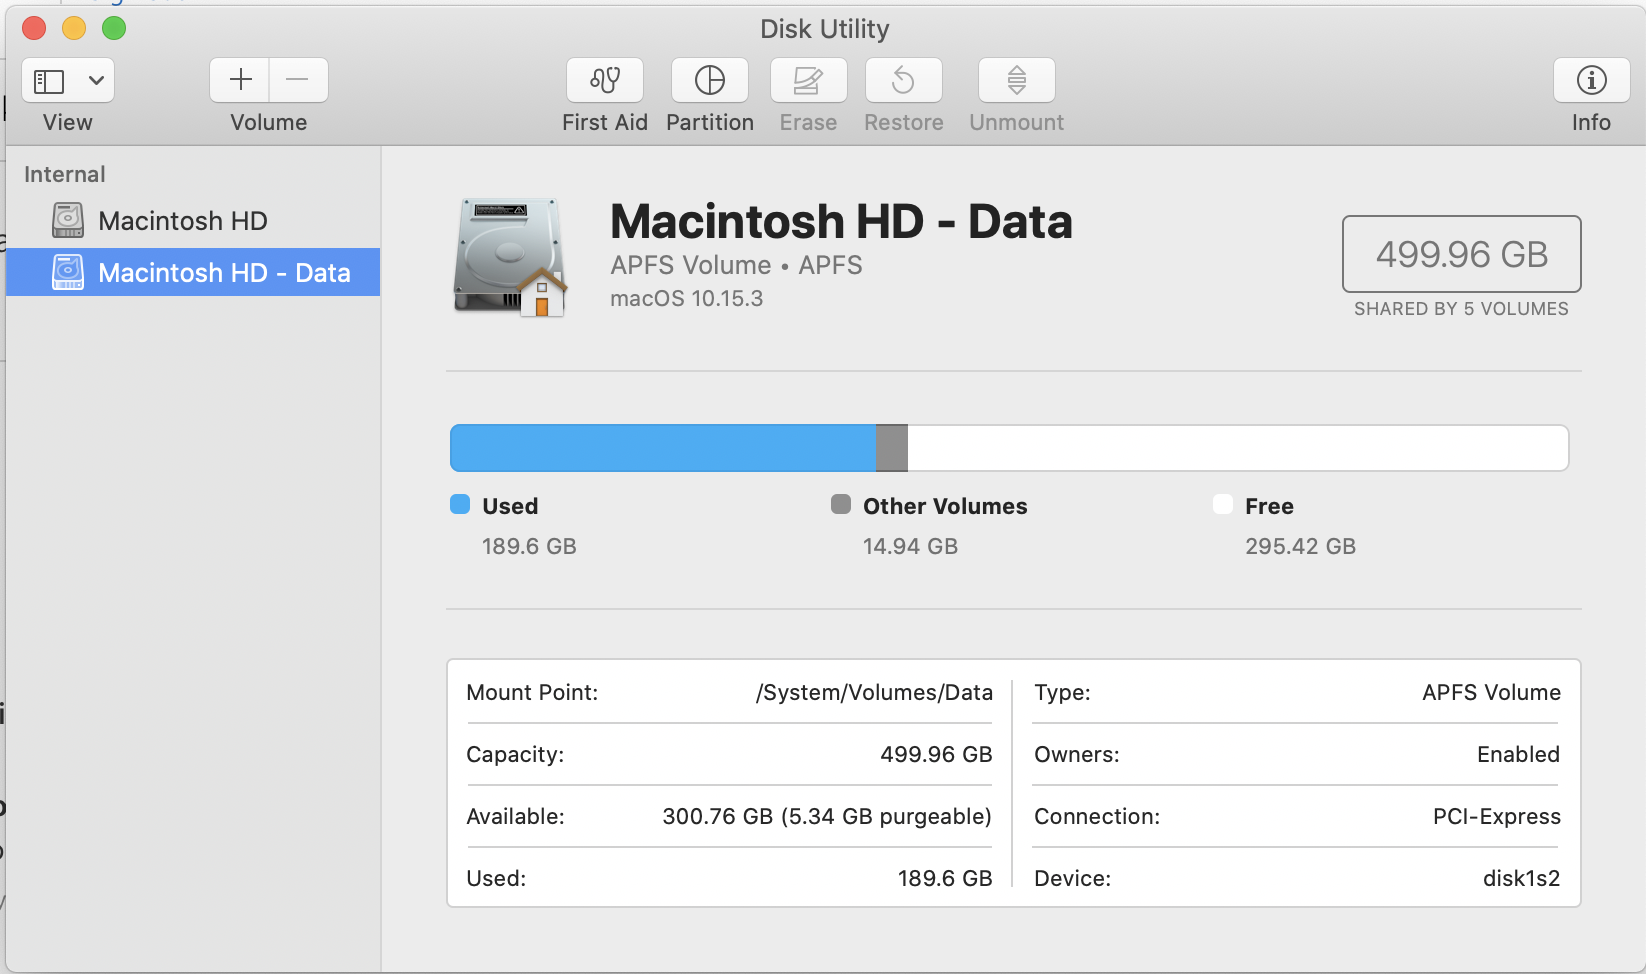Click the 'SHARED BY 5 VOLUMES' label
This screenshot has height=974, width=1646.
[1461, 309]
